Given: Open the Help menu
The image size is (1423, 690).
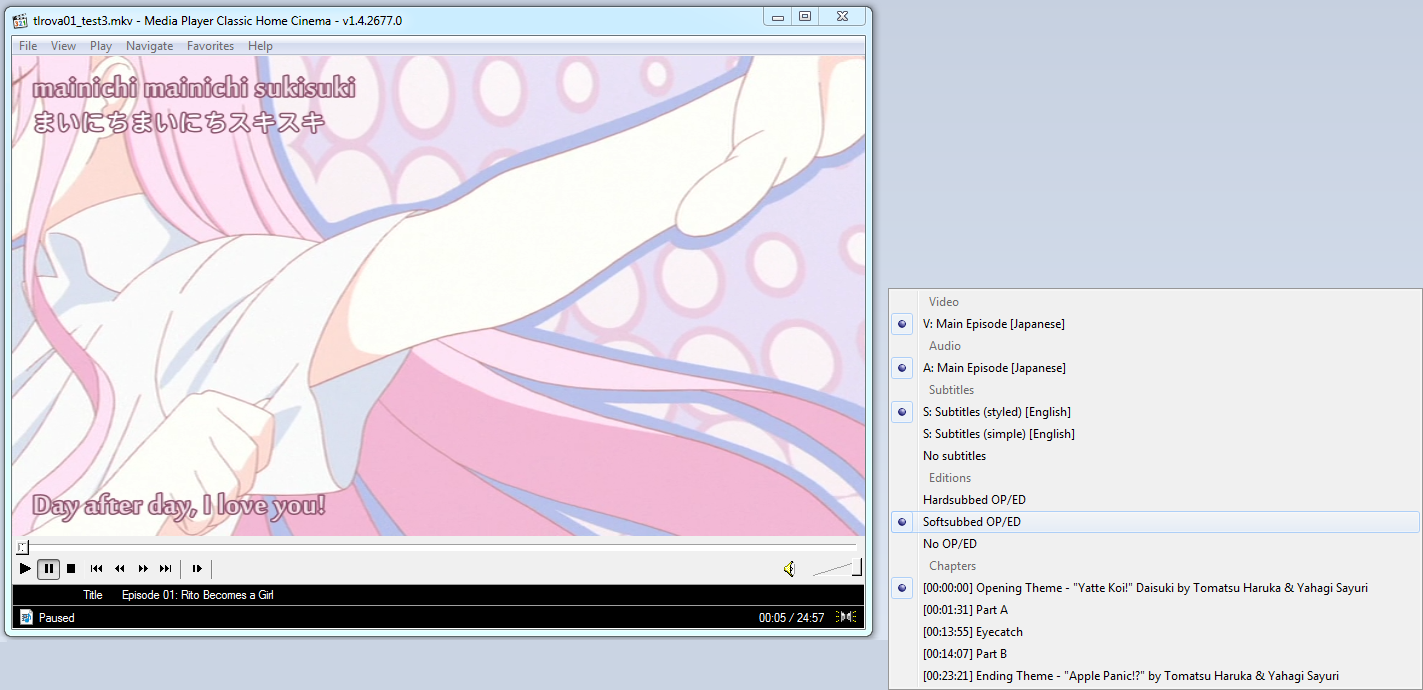Looking at the screenshot, I should click(x=260, y=46).
